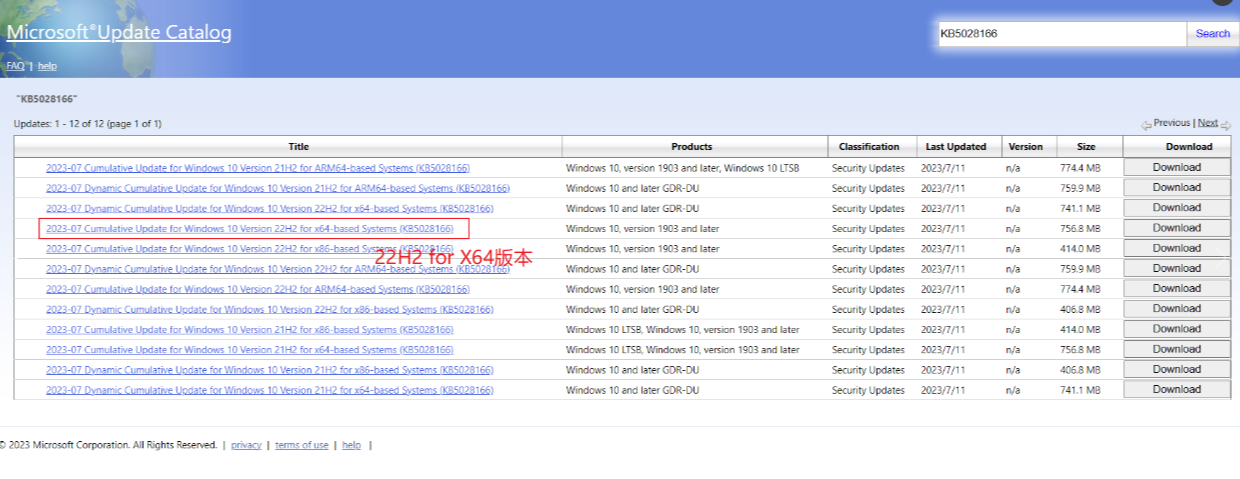This screenshot has width=1240, height=479.
Task: Download the Dynamic Cumulative 22H2 ARM64 package
Action: tap(1177, 268)
